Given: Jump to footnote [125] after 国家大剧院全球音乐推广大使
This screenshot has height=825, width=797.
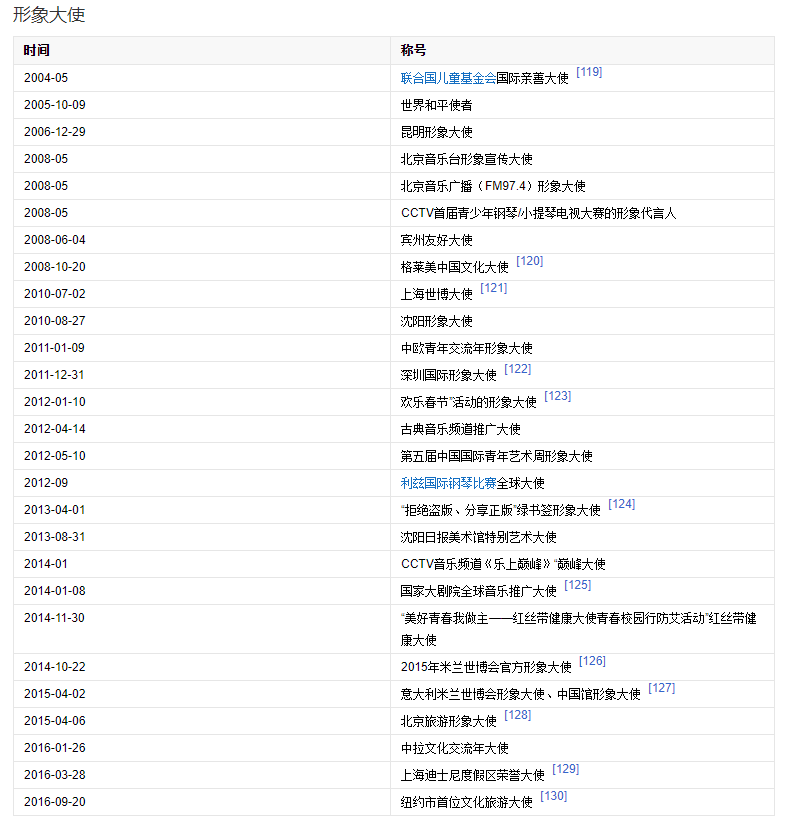Looking at the screenshot, I should [x=578, y=585].
